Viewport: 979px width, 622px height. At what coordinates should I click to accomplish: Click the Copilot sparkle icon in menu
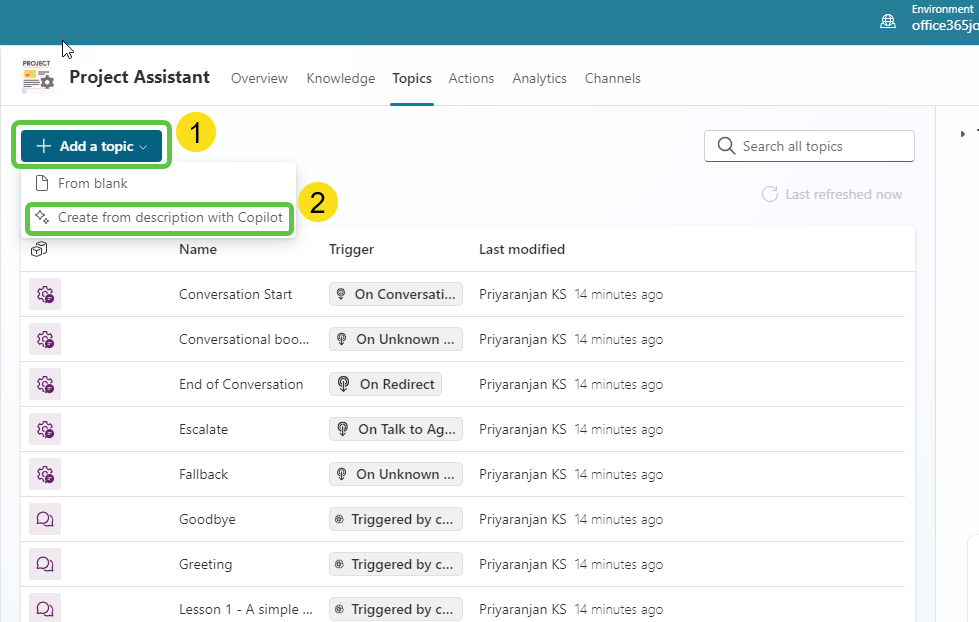41,216
